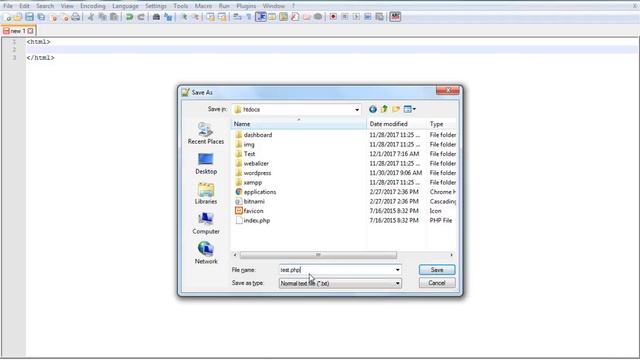Click the Stop Recording macro icon
Screen dimensions: 640x360
pyautogui.click(x=344, y=17)
